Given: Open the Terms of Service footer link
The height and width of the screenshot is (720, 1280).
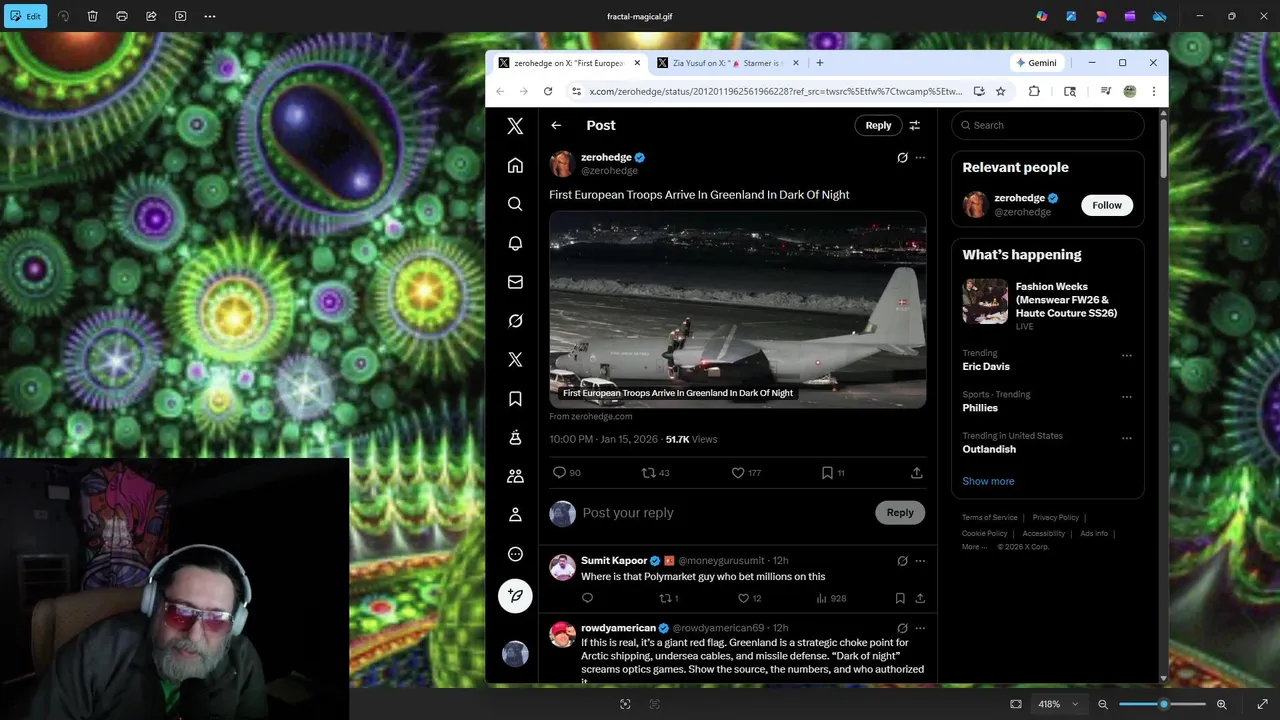Looking at the screenshot, I should pyautogui.click(x=990, y=518).
